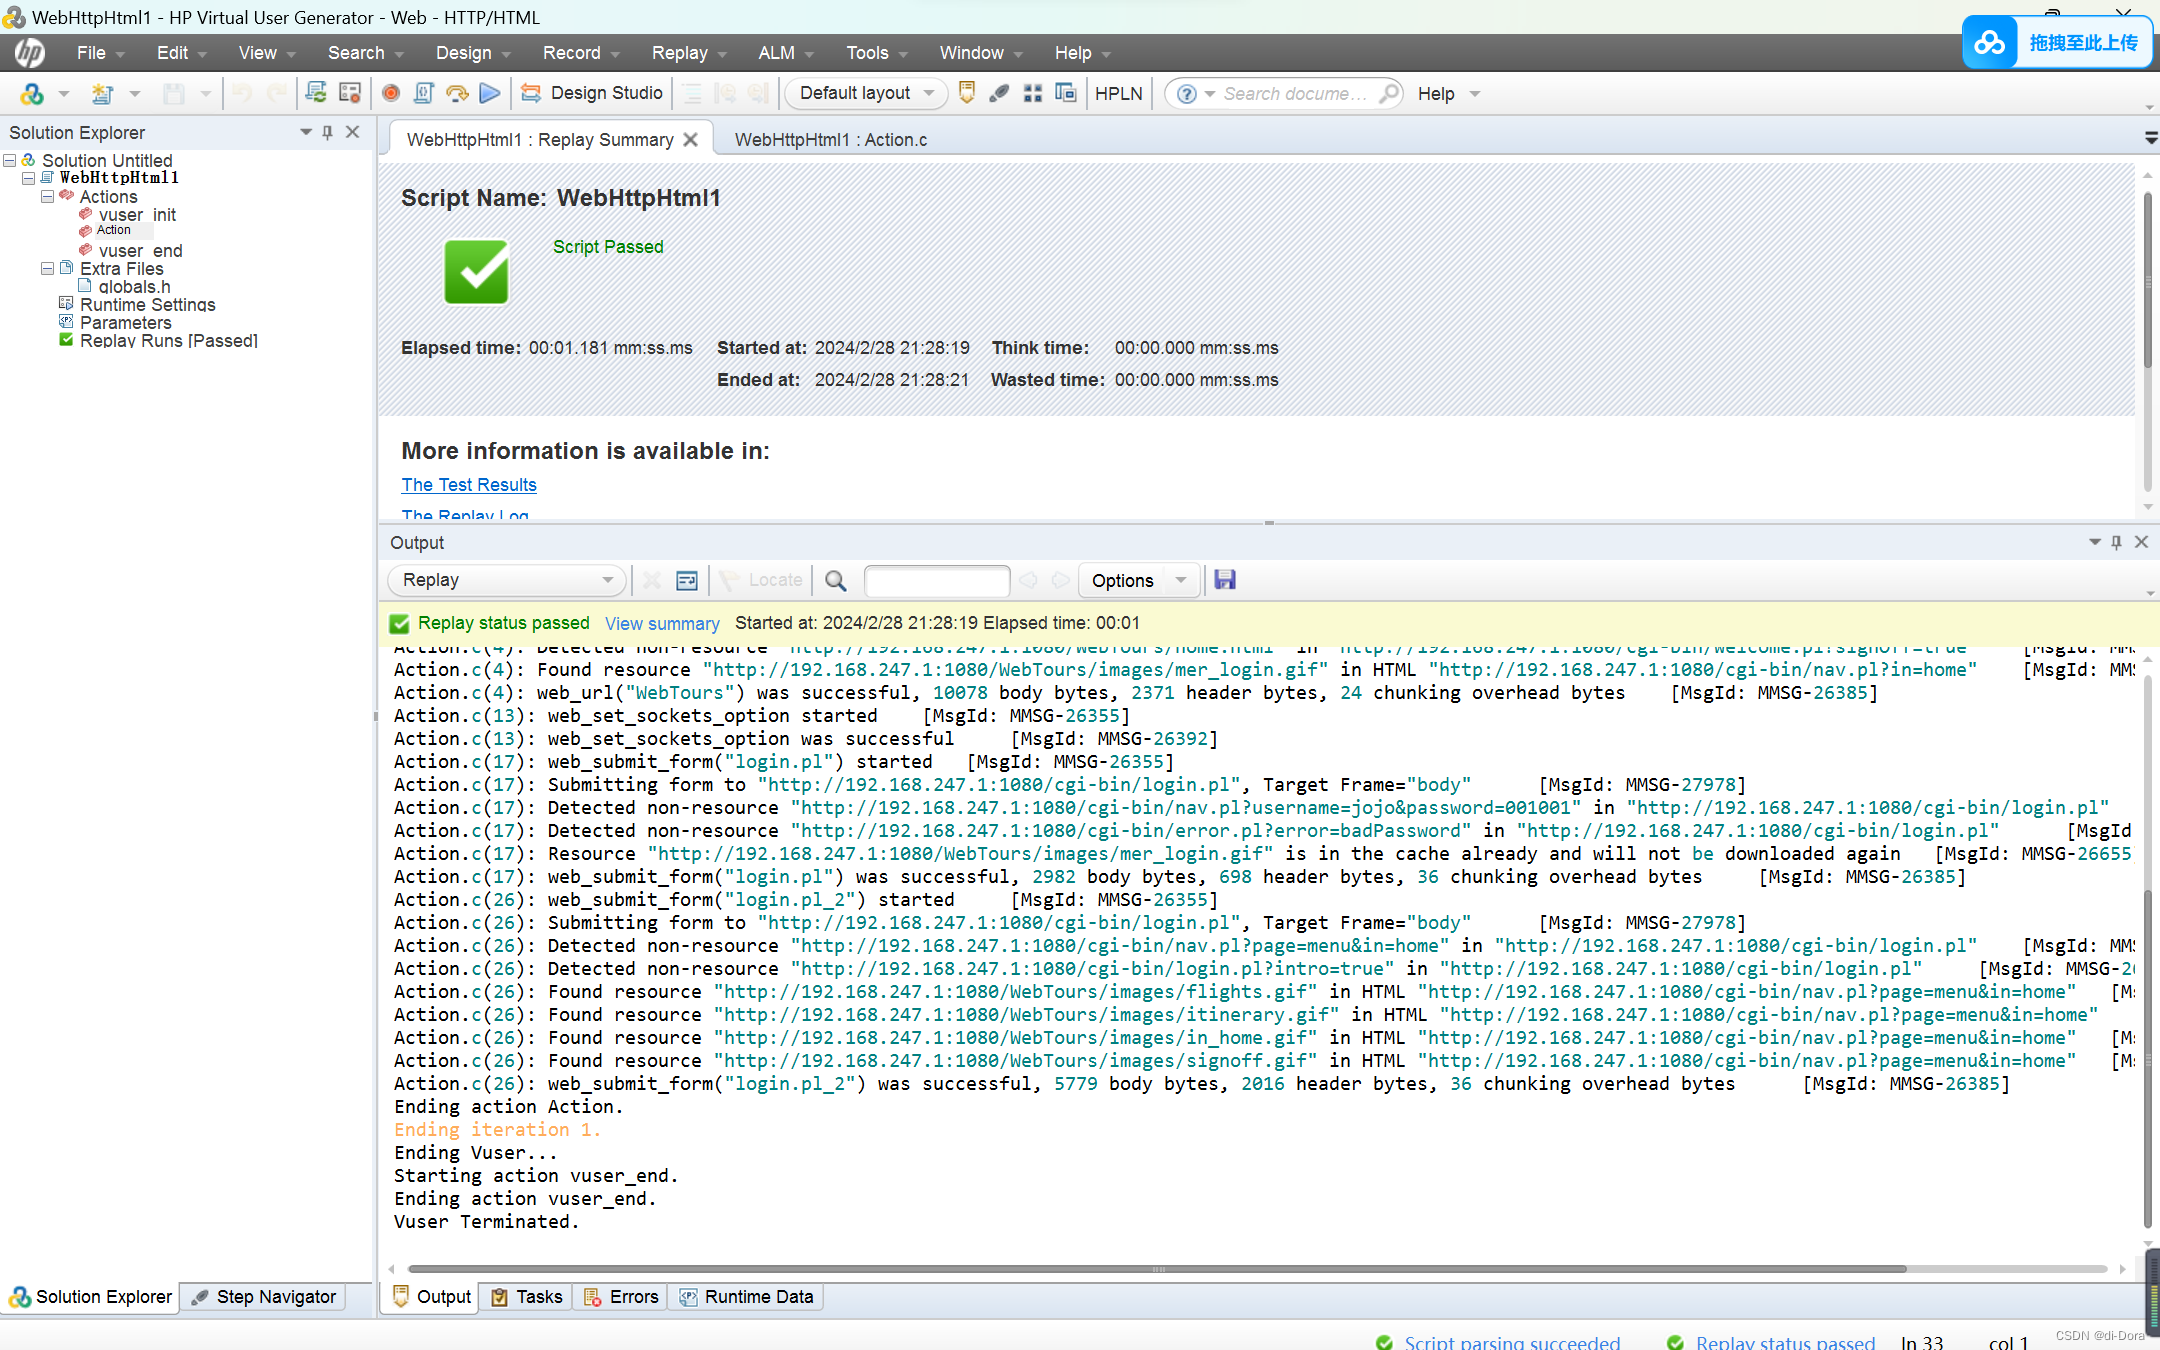Click the blue Replay play icon

490,93
